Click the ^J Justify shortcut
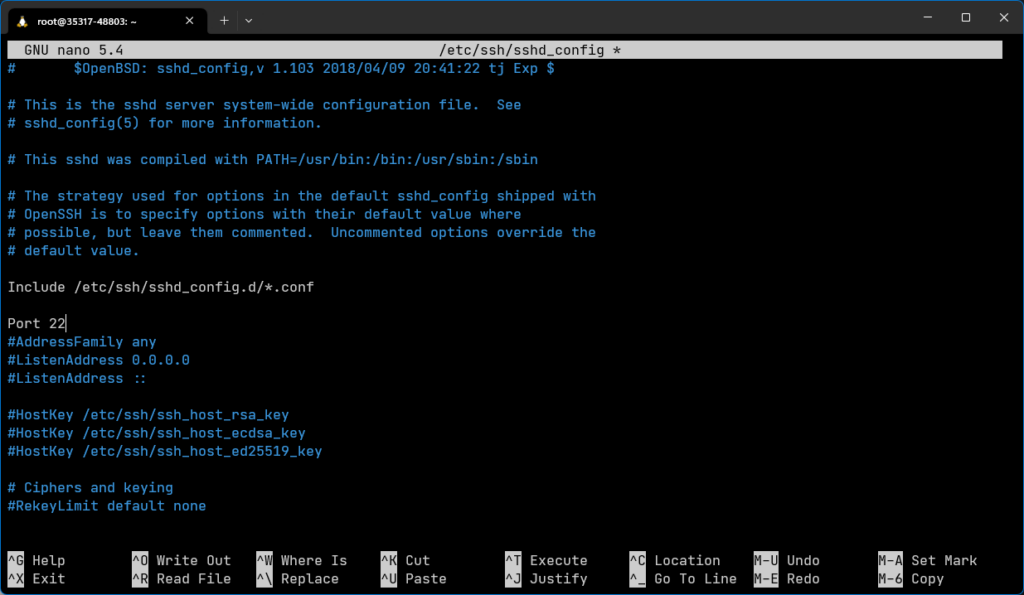The height and width of the screenshot is (595, 1024). tap(547, 579)
